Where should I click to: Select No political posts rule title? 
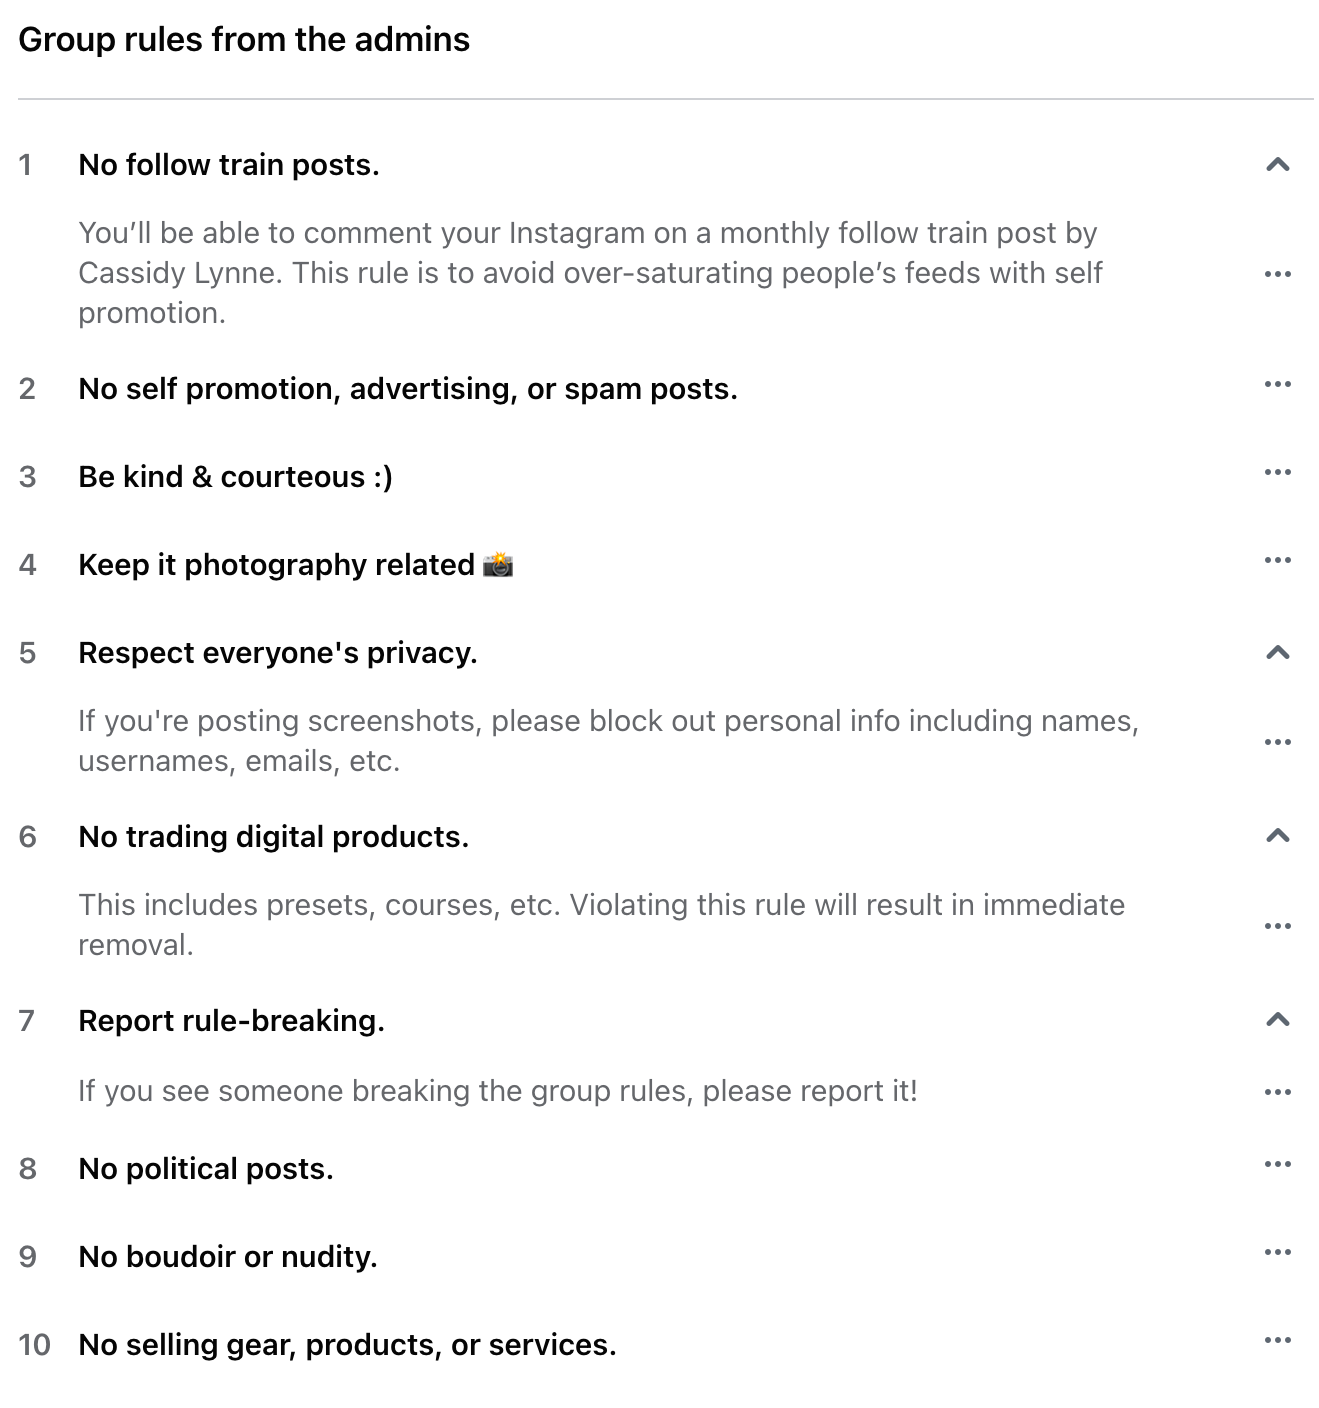[206, 1169]
